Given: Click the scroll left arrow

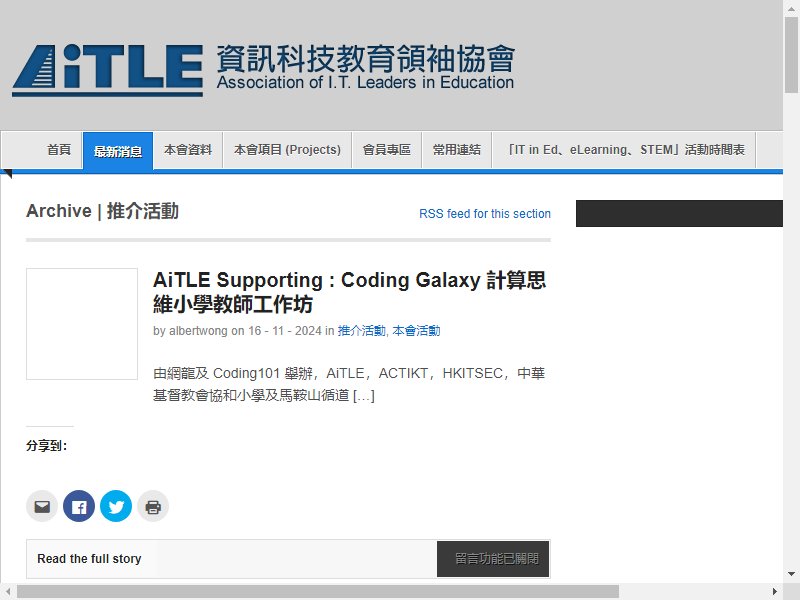Looking at the screenshot, I should (8, 592).
